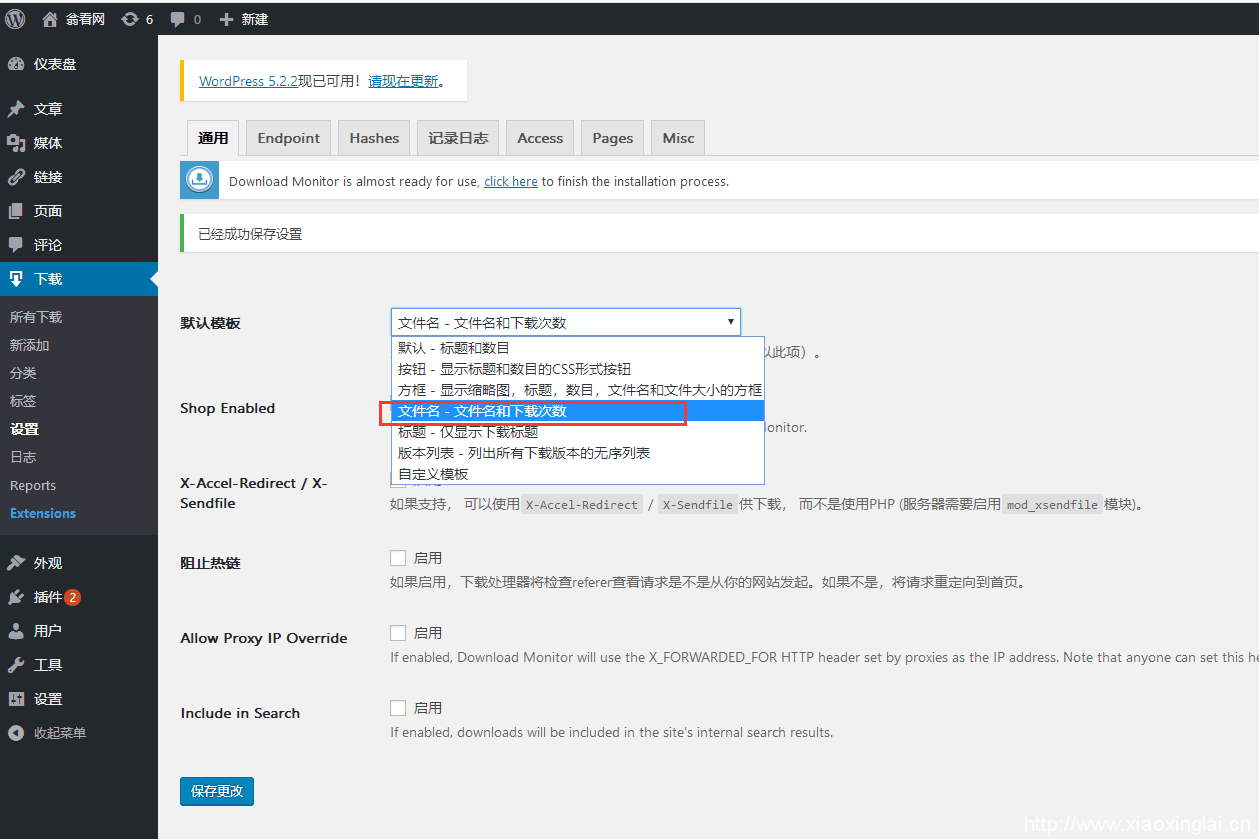
Task: Enable Allow Proxy IP Override checkbox
Action: coord(398,633)
